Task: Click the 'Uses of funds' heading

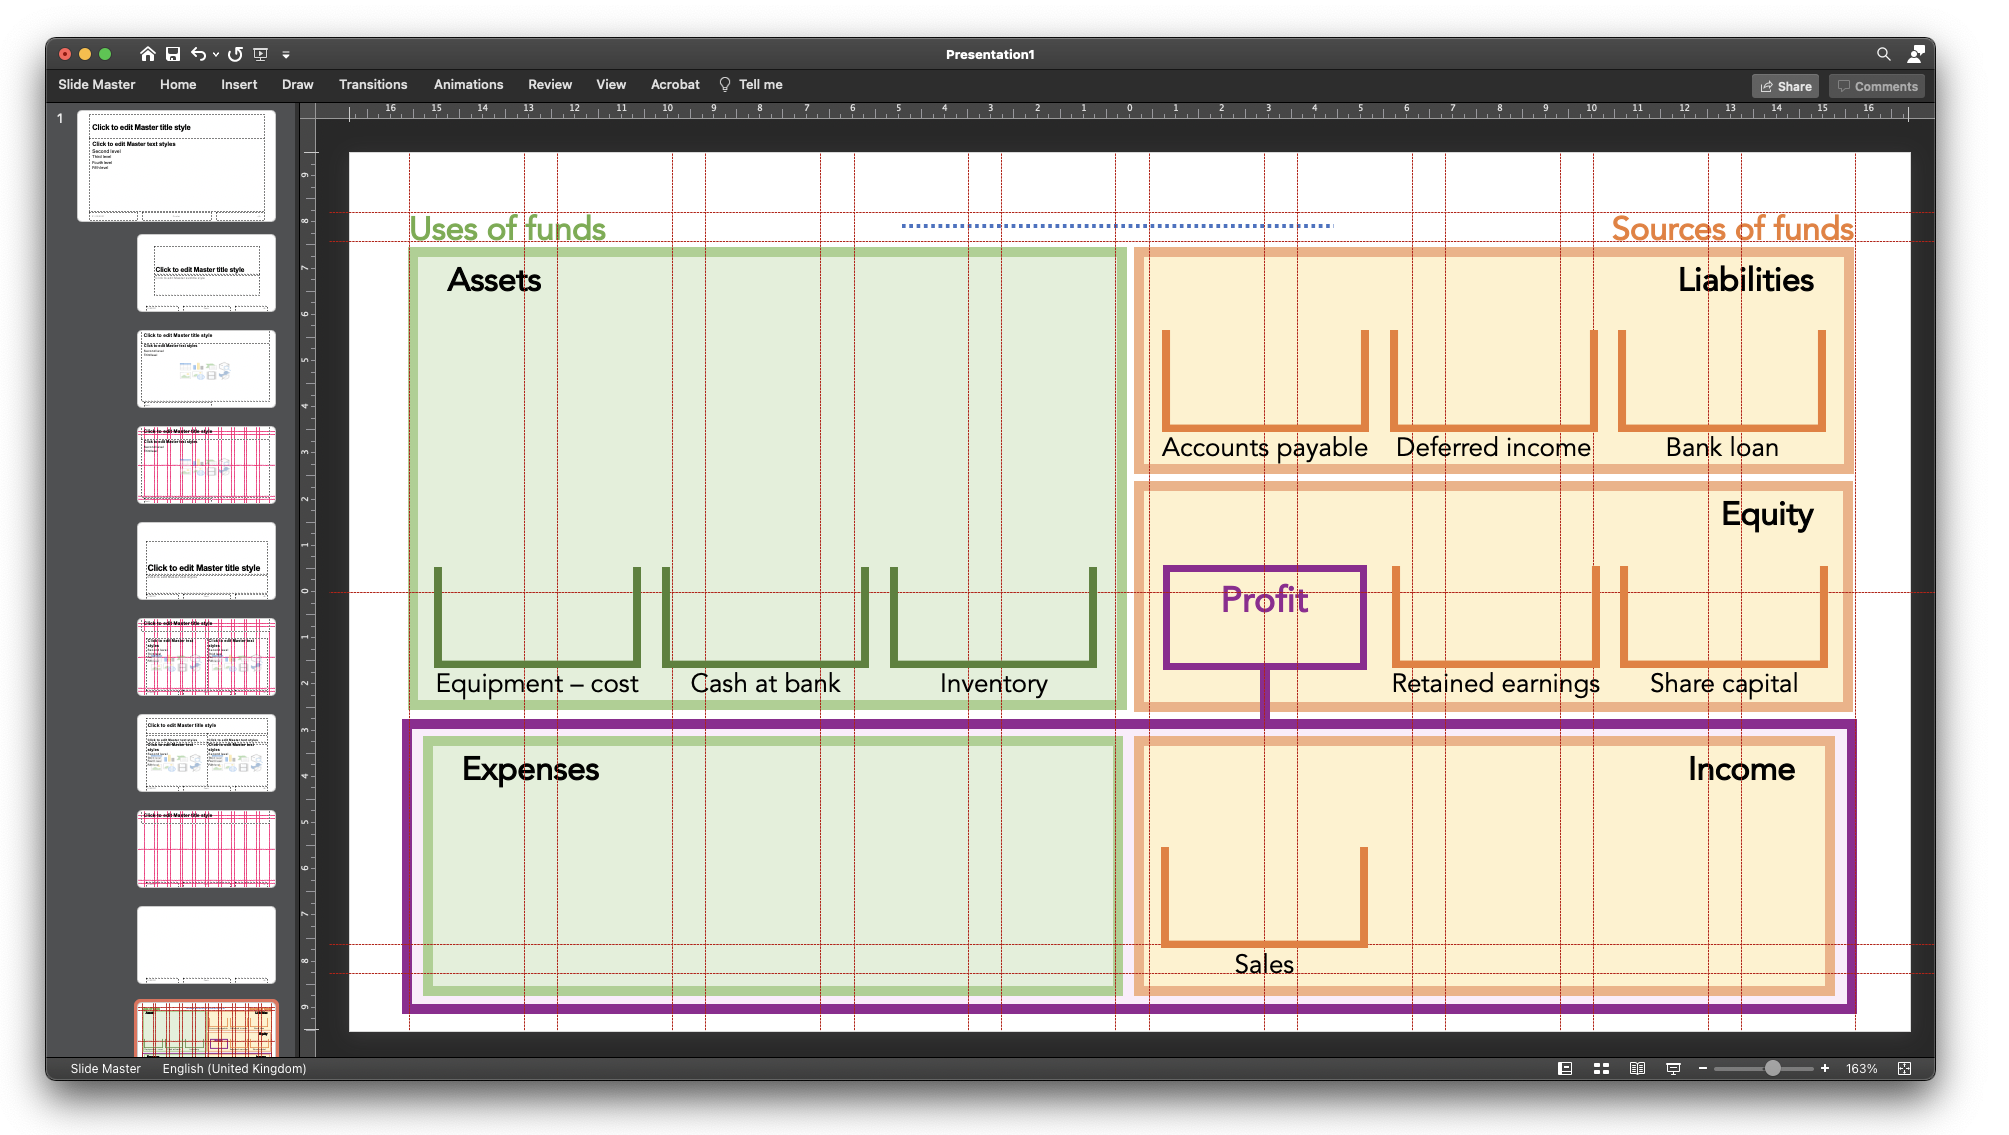Action: point(508,229)
